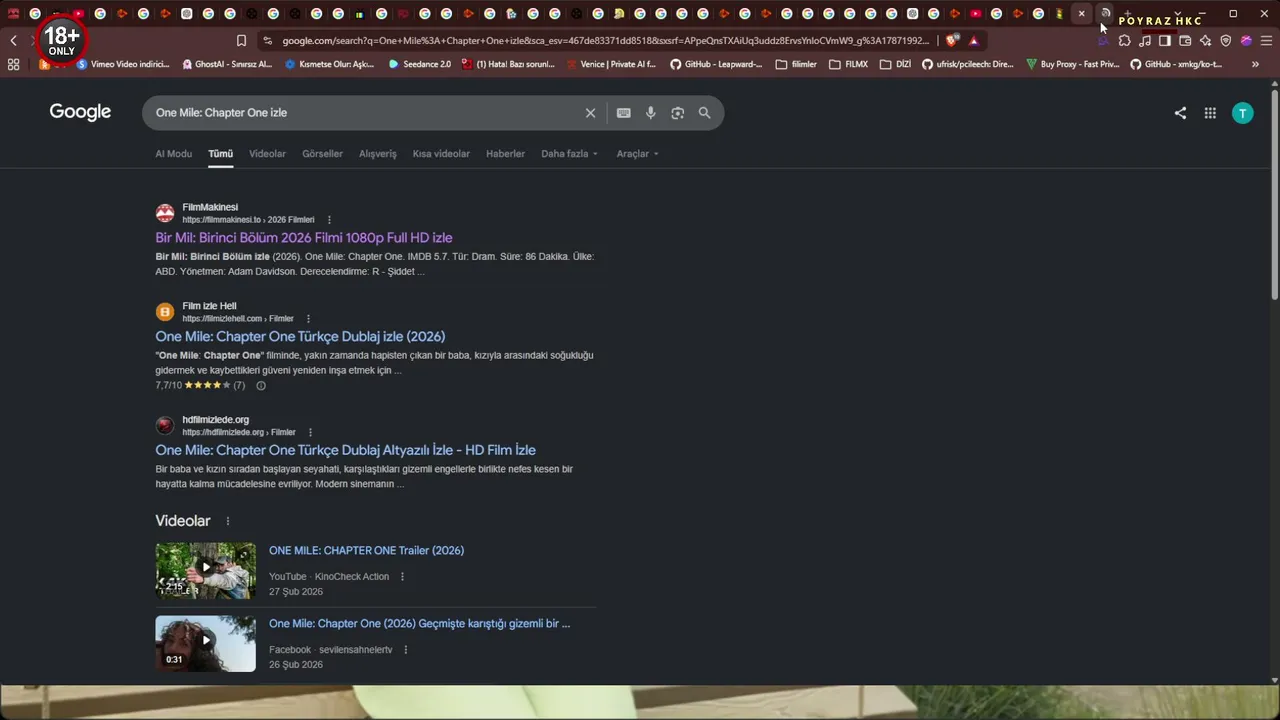Expand the Araçlar tools dropdown
This screenshot has width=1280, height=720.
[x=637, y=154]
